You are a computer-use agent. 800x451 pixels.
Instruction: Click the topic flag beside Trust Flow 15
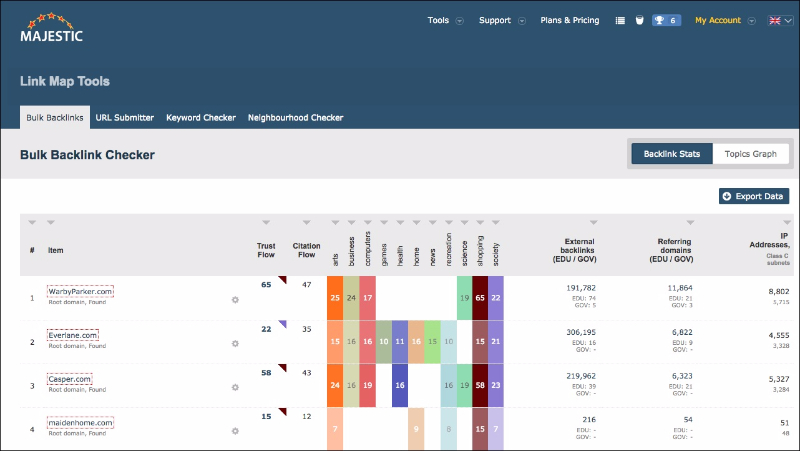[x=283, y=411]
